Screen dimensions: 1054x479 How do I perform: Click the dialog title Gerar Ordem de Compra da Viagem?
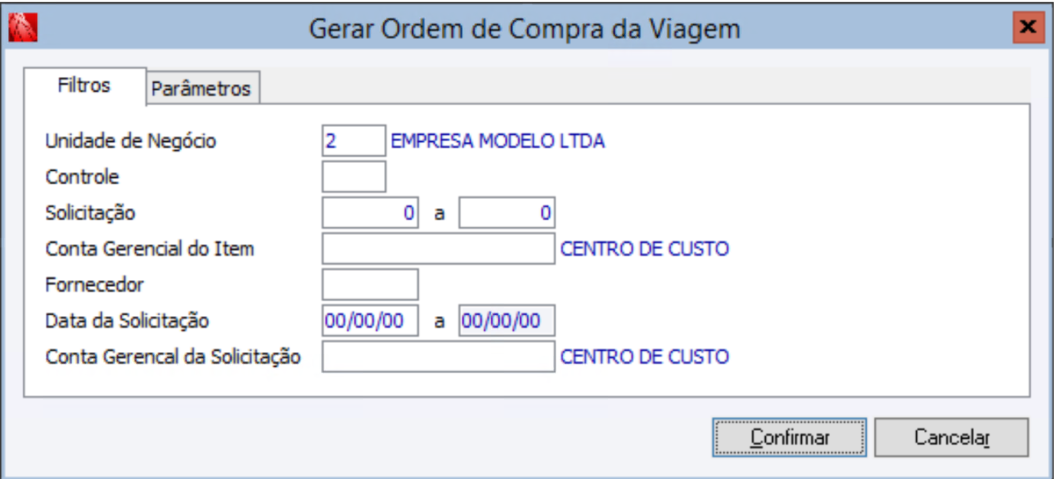527,29
